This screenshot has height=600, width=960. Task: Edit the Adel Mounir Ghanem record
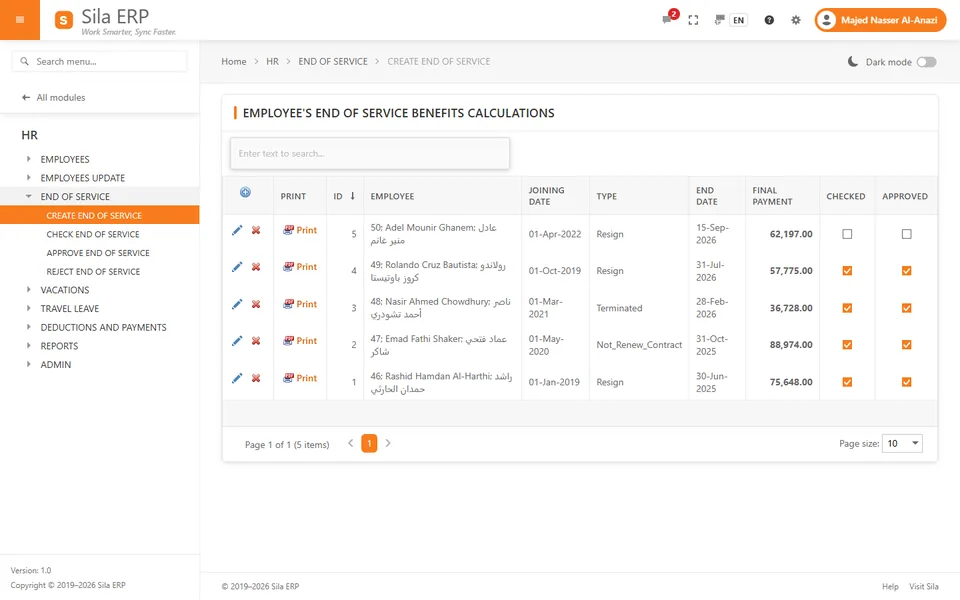[x=237, y=230]
